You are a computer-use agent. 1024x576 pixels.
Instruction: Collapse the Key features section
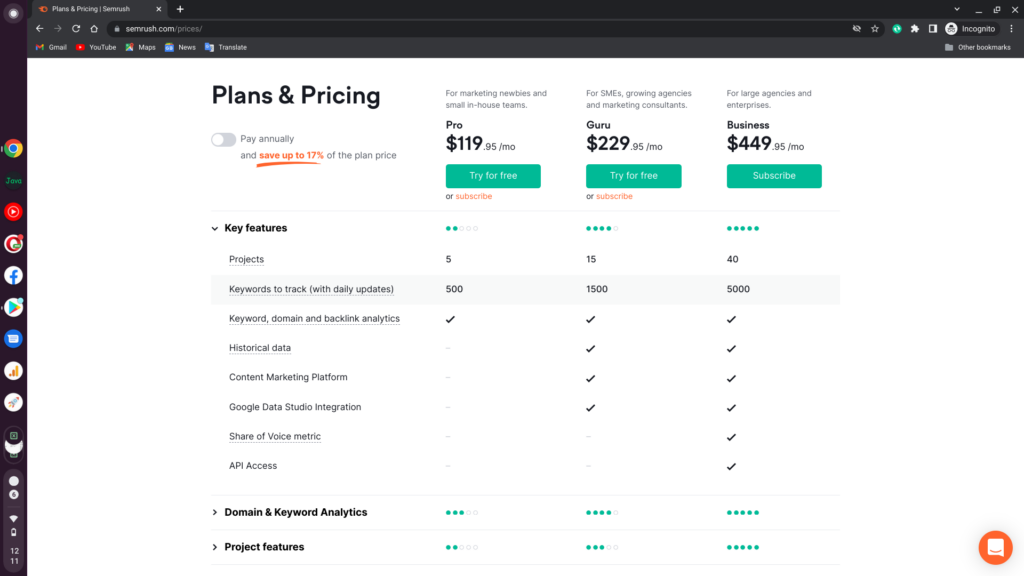pyautogui.click(x=215, y=229)
